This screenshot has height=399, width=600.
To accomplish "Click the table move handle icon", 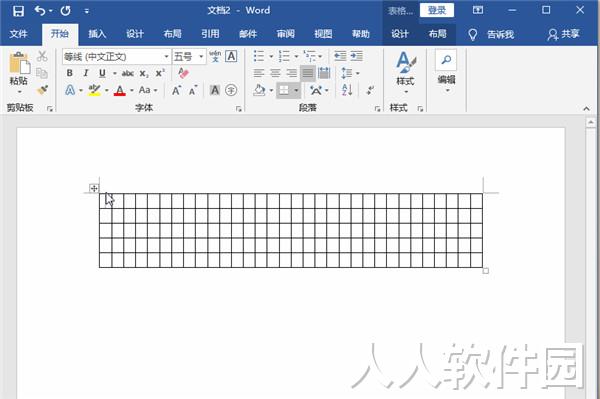I will (x=94, y=188).
